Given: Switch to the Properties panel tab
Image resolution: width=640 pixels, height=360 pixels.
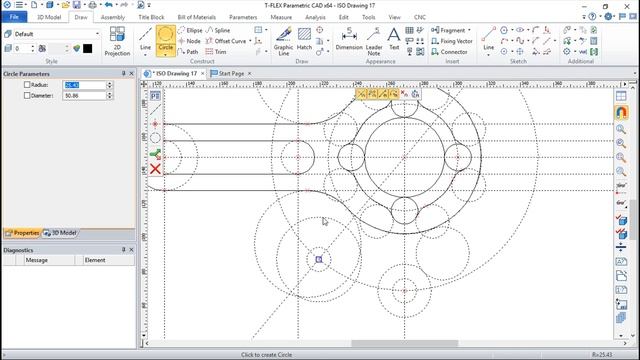Looking at the screenshot, I should [x=22, y=233].
